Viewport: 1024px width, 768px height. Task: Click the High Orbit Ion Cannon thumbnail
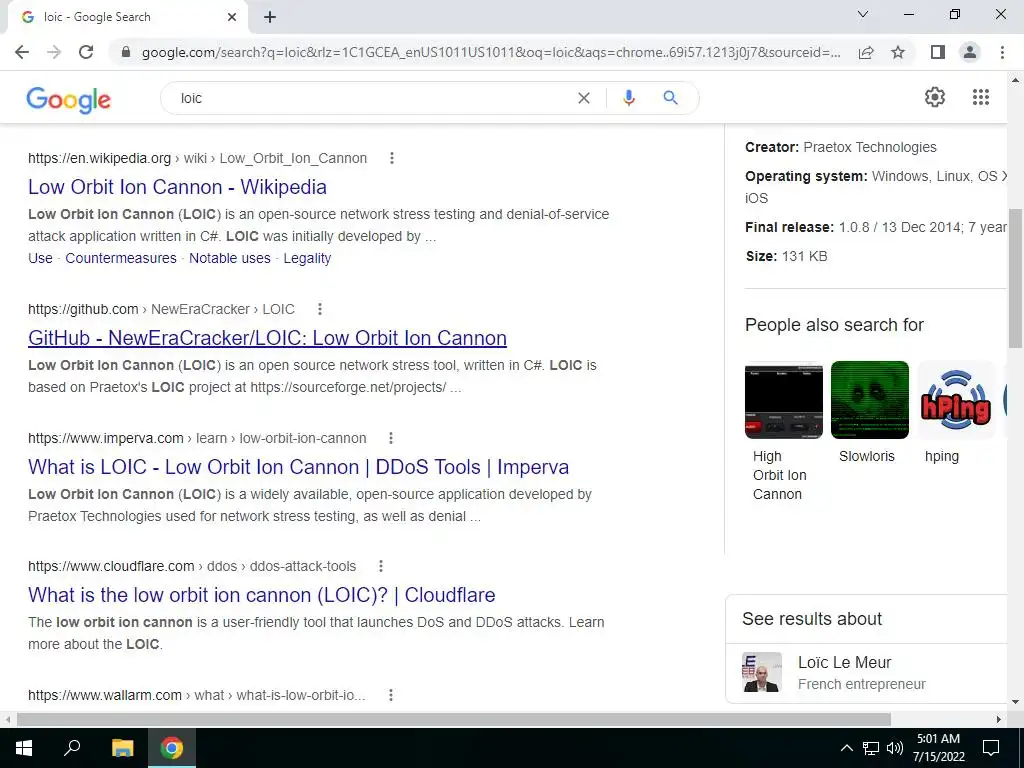pos(784,400)
